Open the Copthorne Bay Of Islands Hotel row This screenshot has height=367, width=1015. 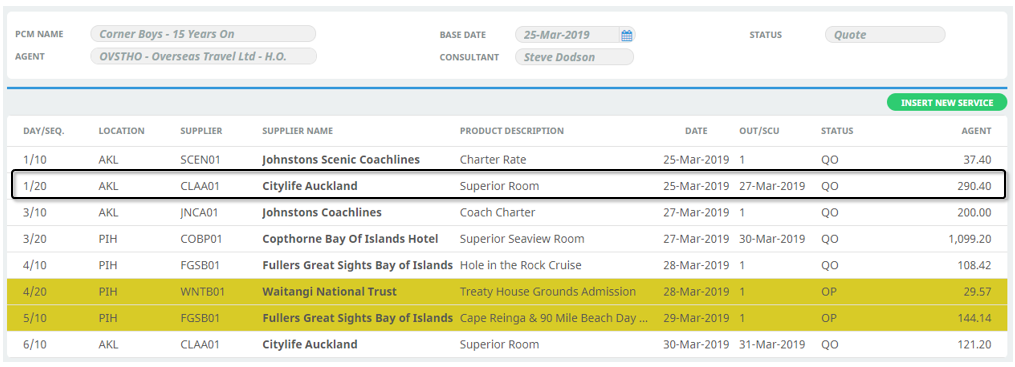coord(508,239)
